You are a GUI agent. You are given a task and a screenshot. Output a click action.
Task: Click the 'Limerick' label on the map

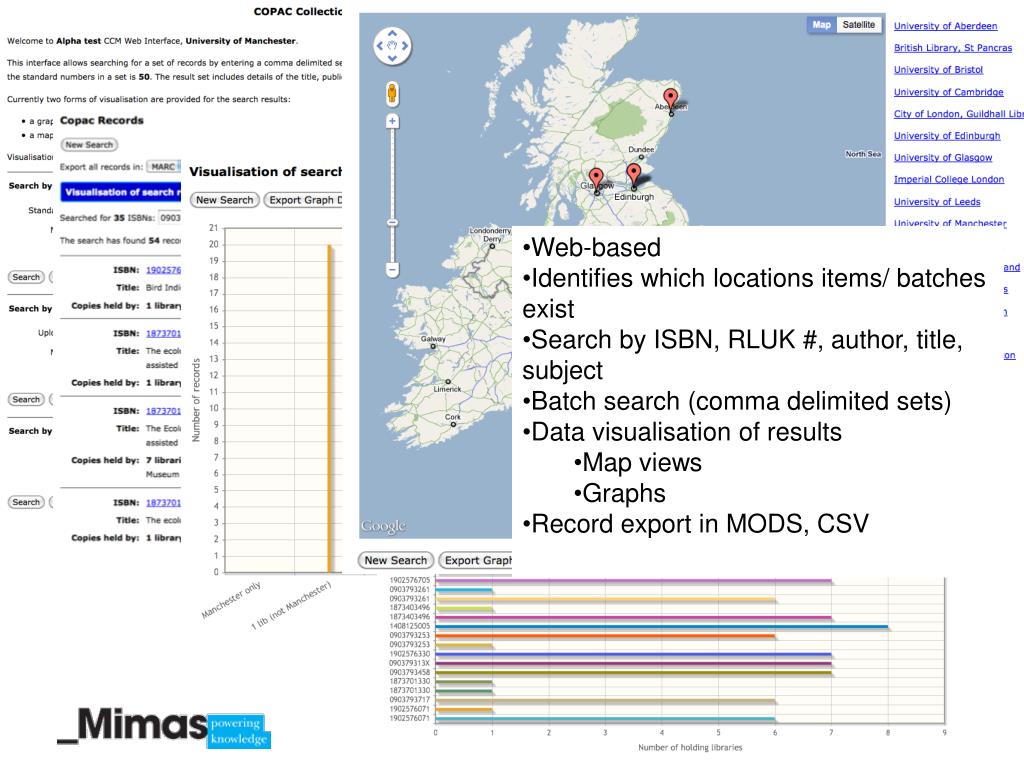point(447,389)
